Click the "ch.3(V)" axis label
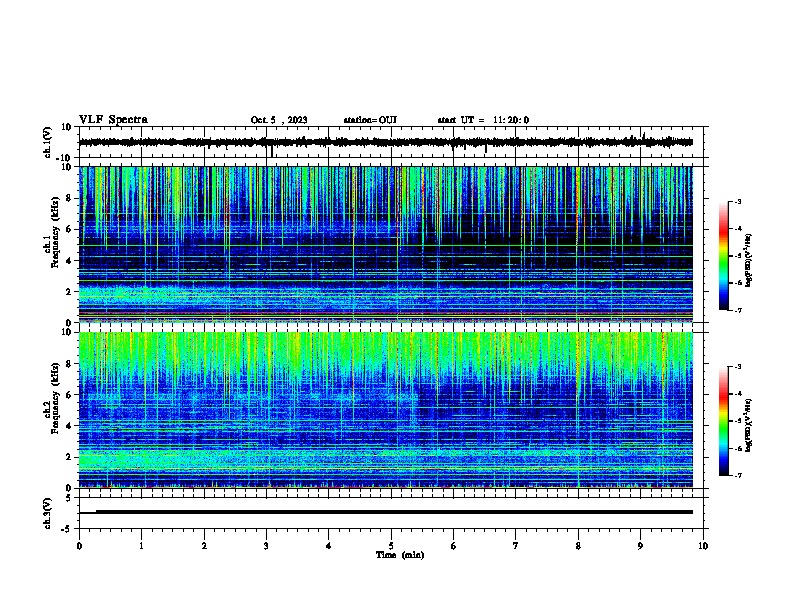The width and height of the screenshot is (792, 612). [x=48, y=513]
